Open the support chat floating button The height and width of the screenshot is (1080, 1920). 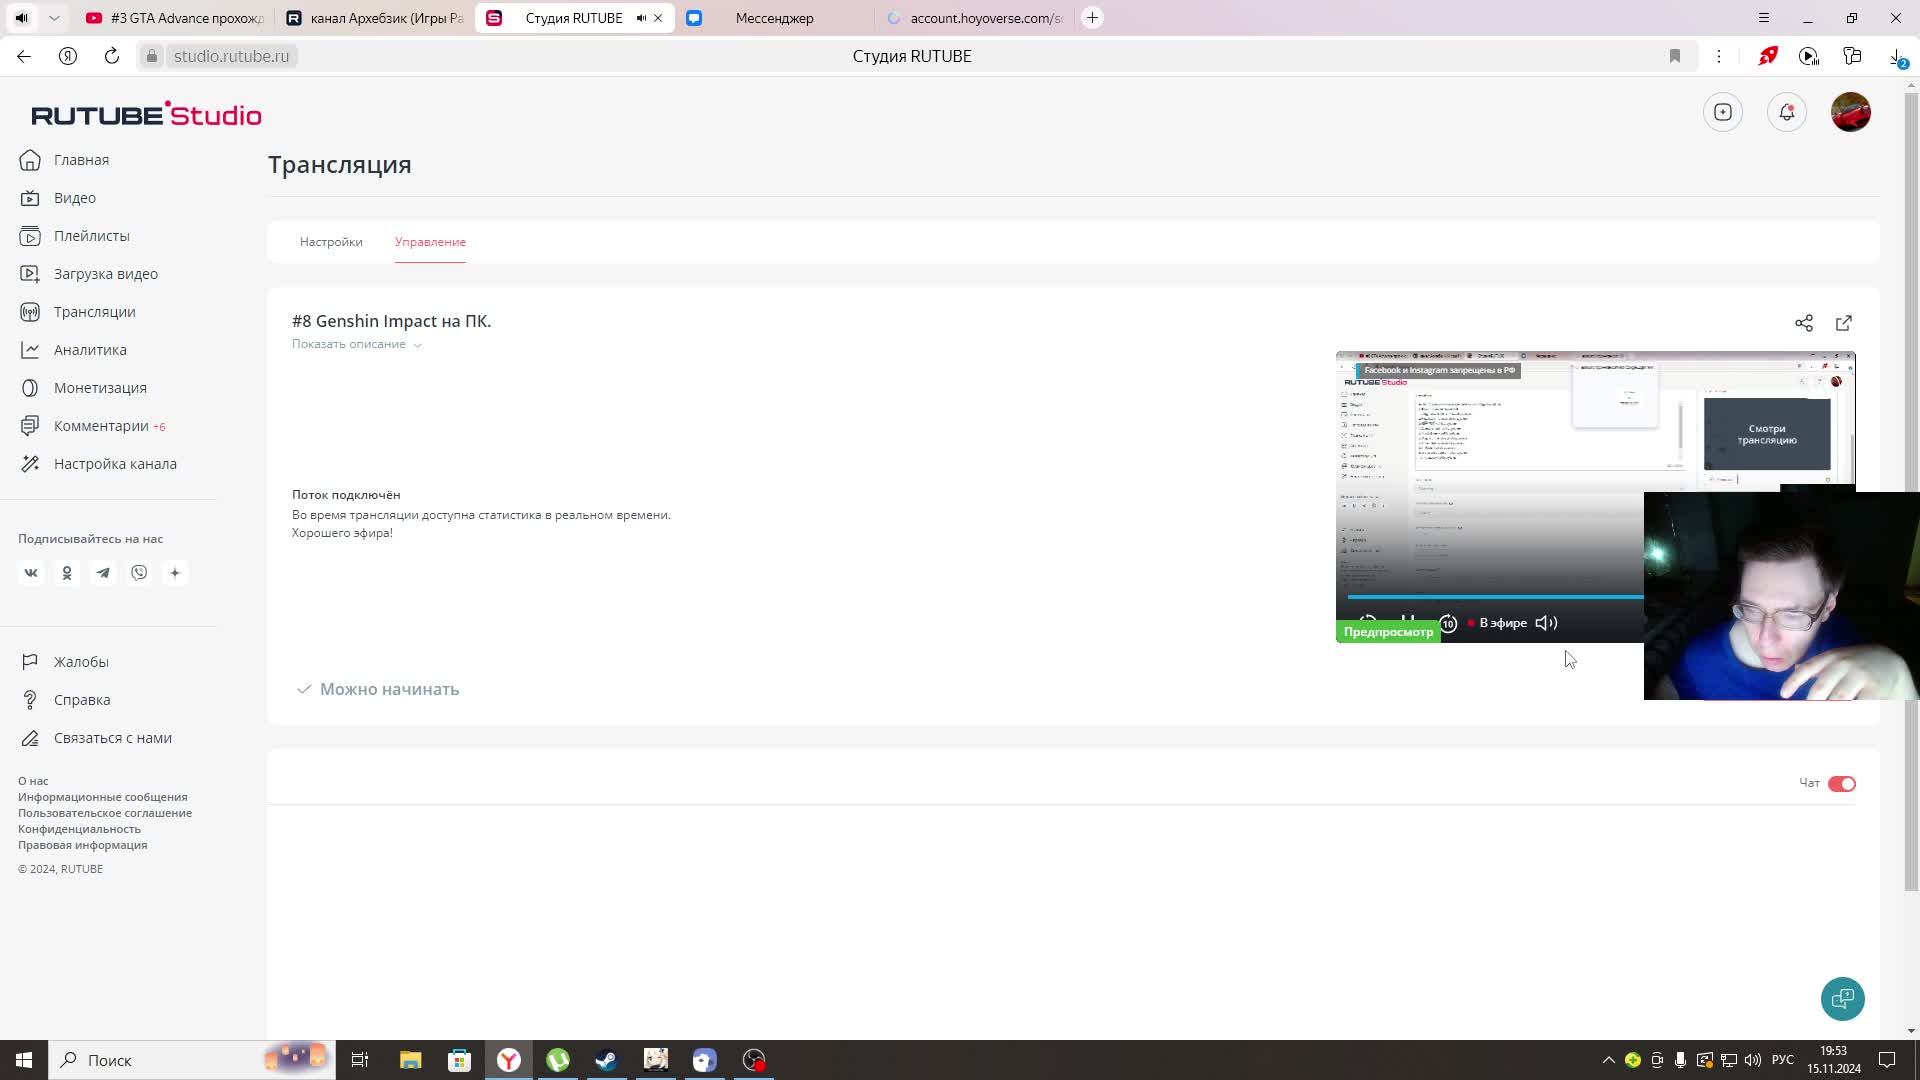tap(1842, 998)
